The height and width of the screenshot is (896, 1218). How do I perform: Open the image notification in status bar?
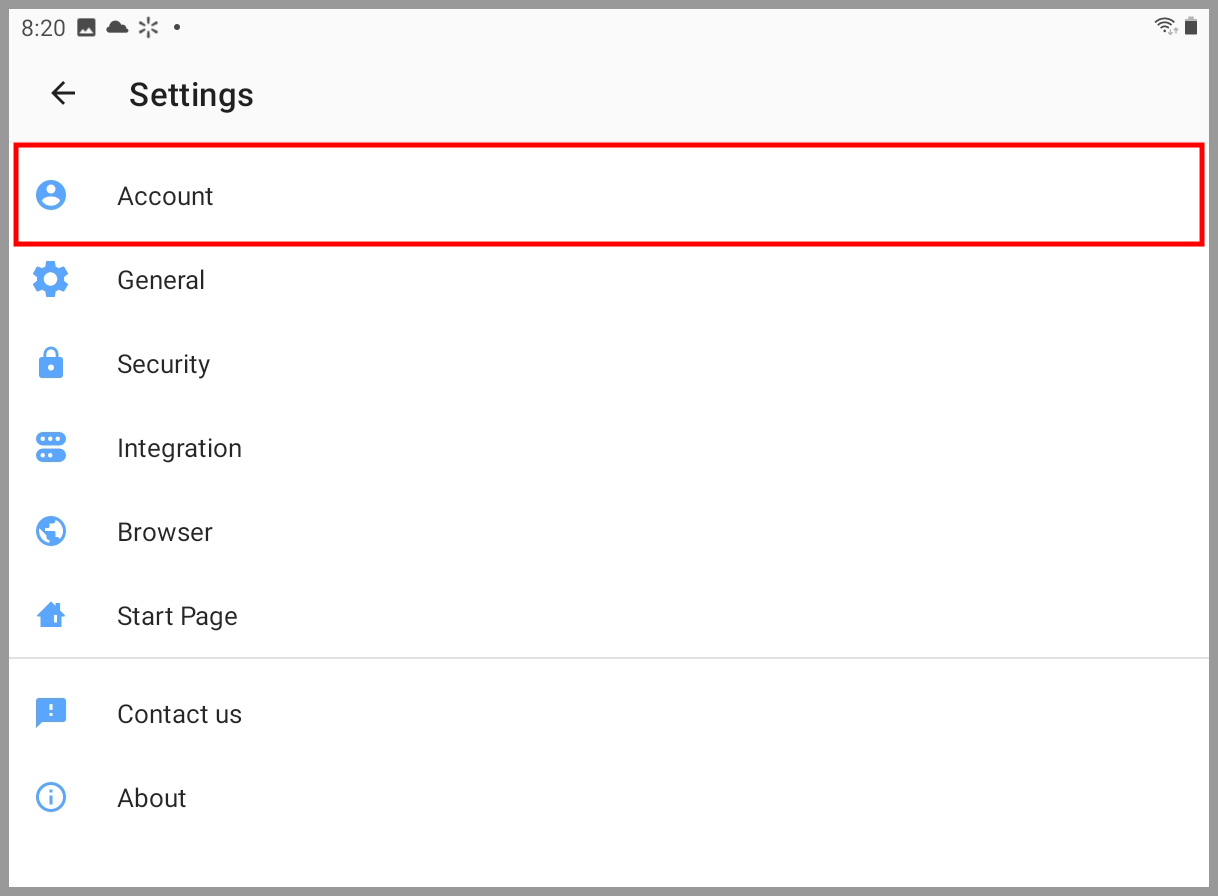86,27
